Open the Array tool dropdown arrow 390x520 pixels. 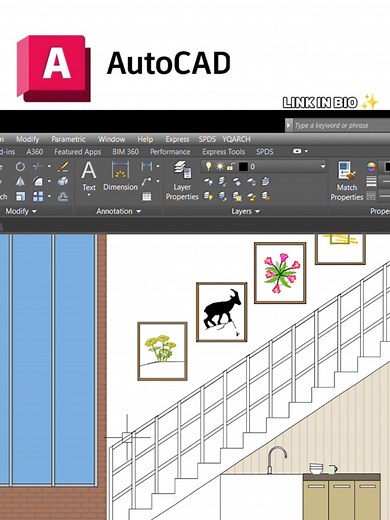[49, 196]
